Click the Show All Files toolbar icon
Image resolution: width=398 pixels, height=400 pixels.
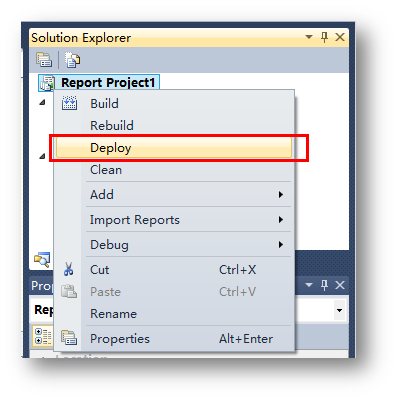72,60
